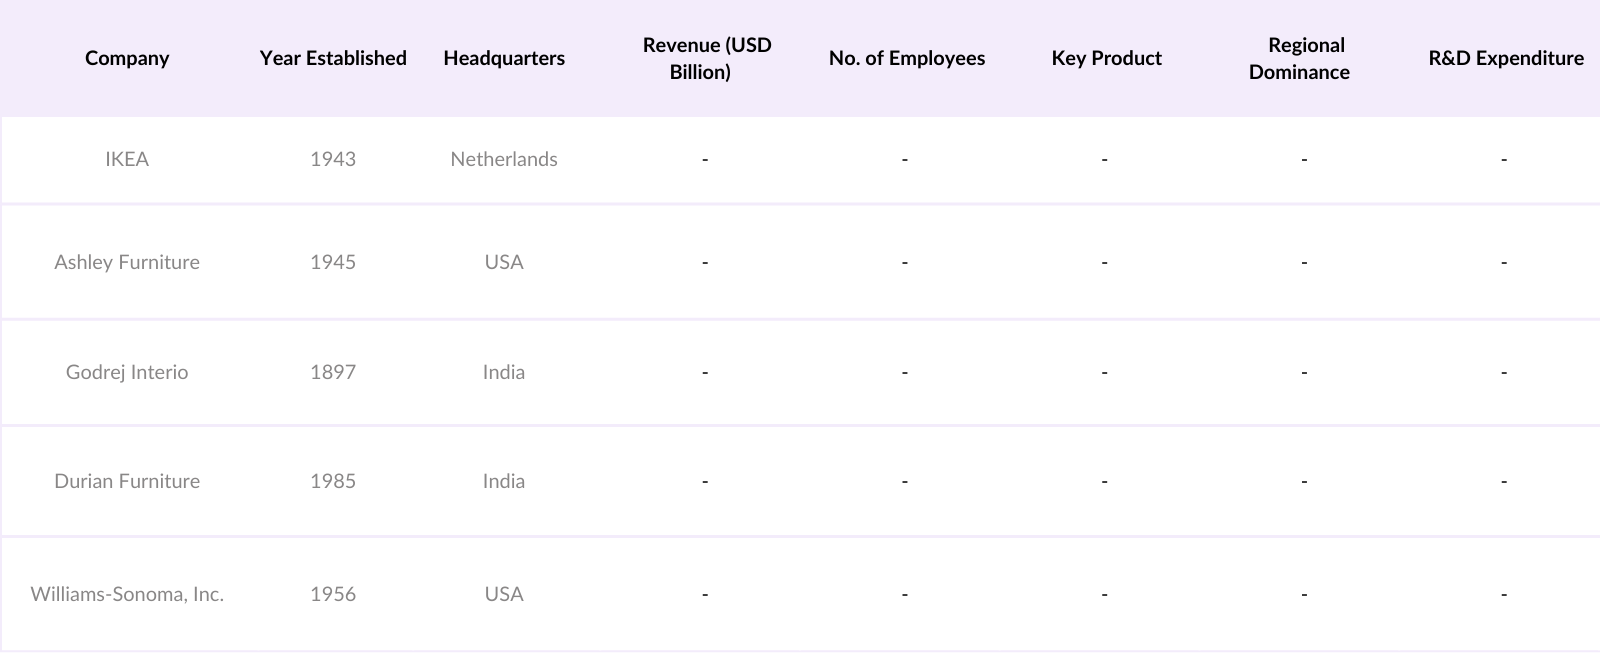Select the IKEA company cell
Screen dimensions: 1600x653
coord(127,159)
